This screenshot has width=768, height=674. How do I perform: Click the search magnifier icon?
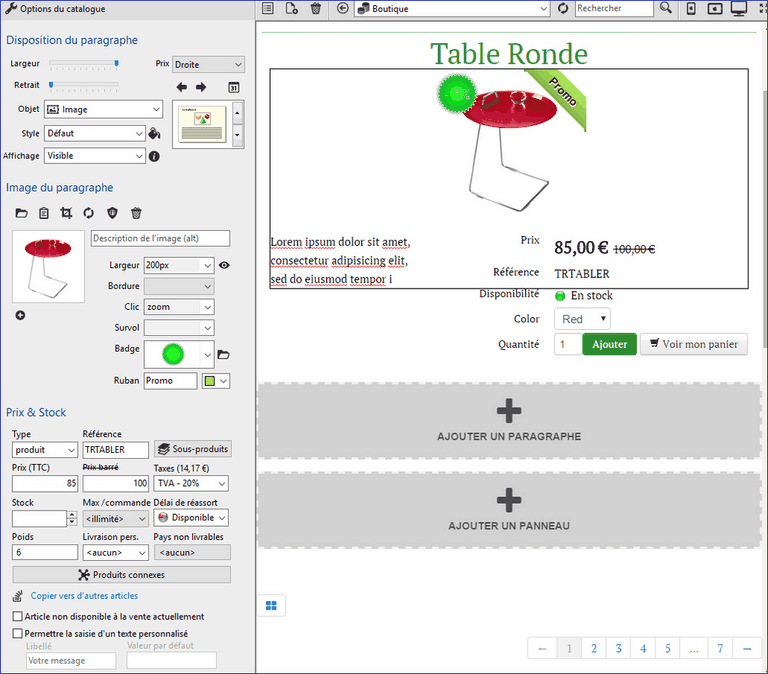pyautogui.click(x=666, y=9)
